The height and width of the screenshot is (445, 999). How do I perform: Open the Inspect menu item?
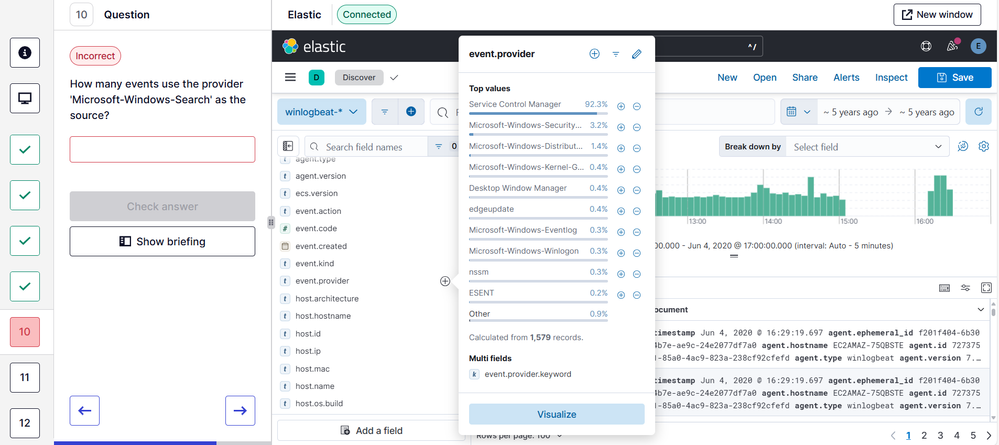pos(891,77)
